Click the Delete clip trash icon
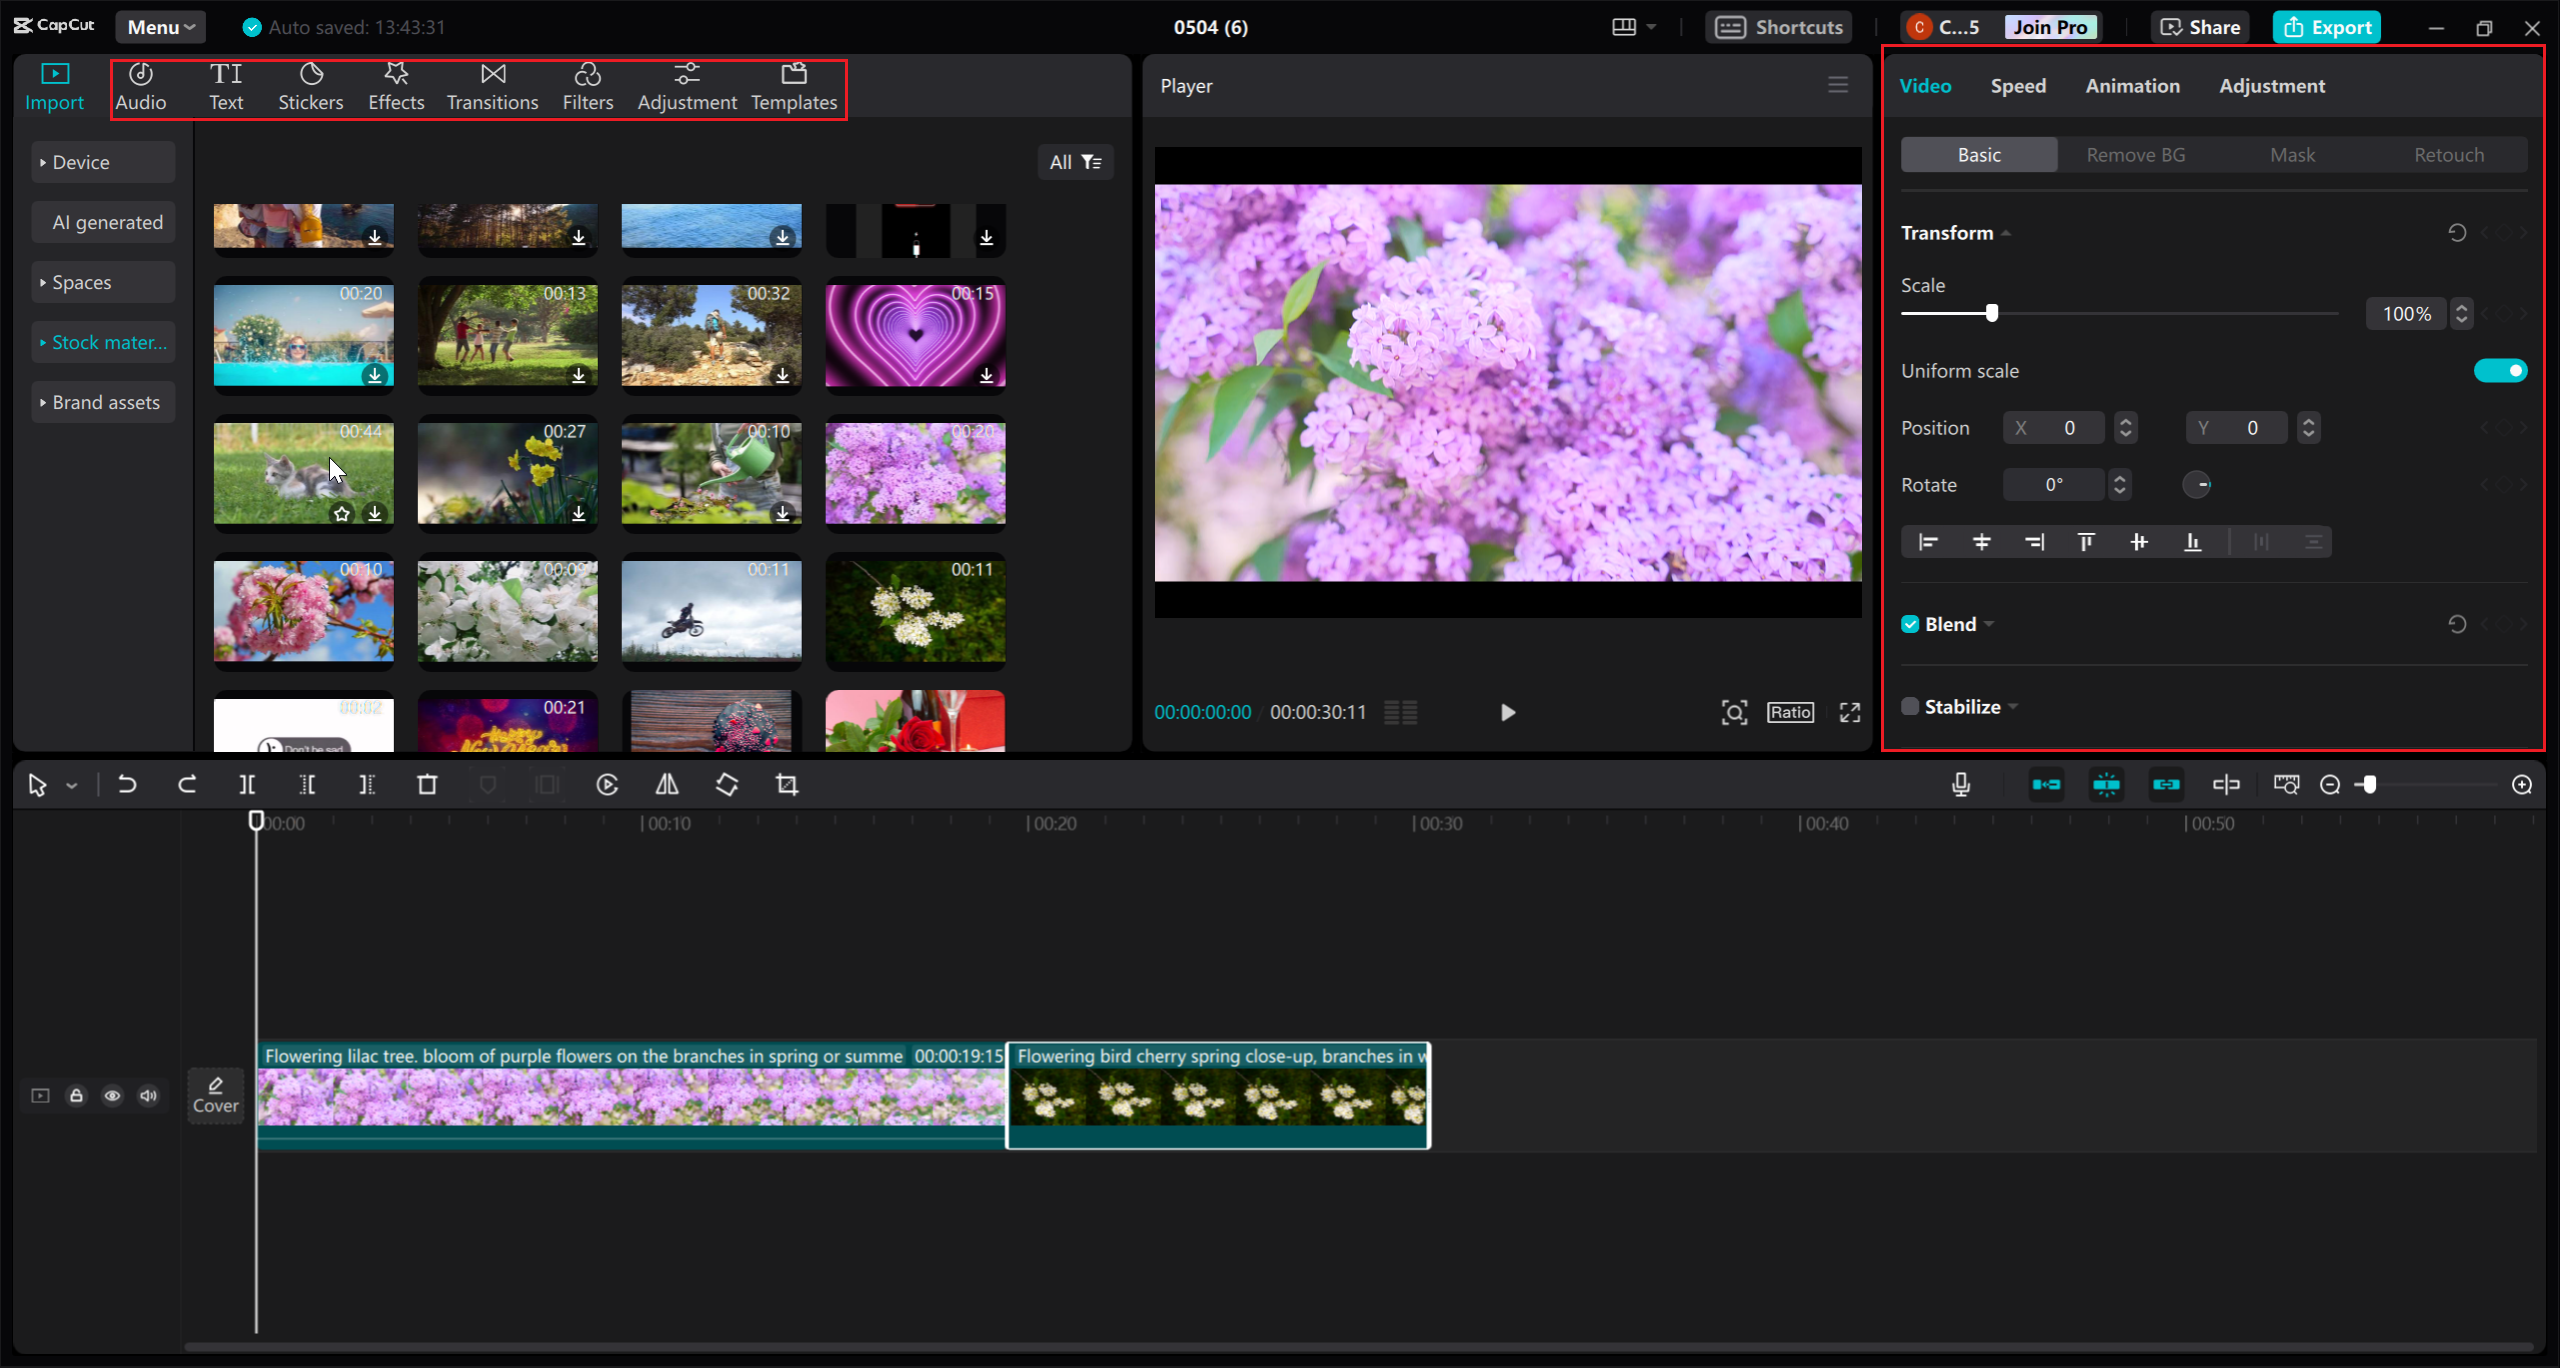 click(x=427, y=785)
